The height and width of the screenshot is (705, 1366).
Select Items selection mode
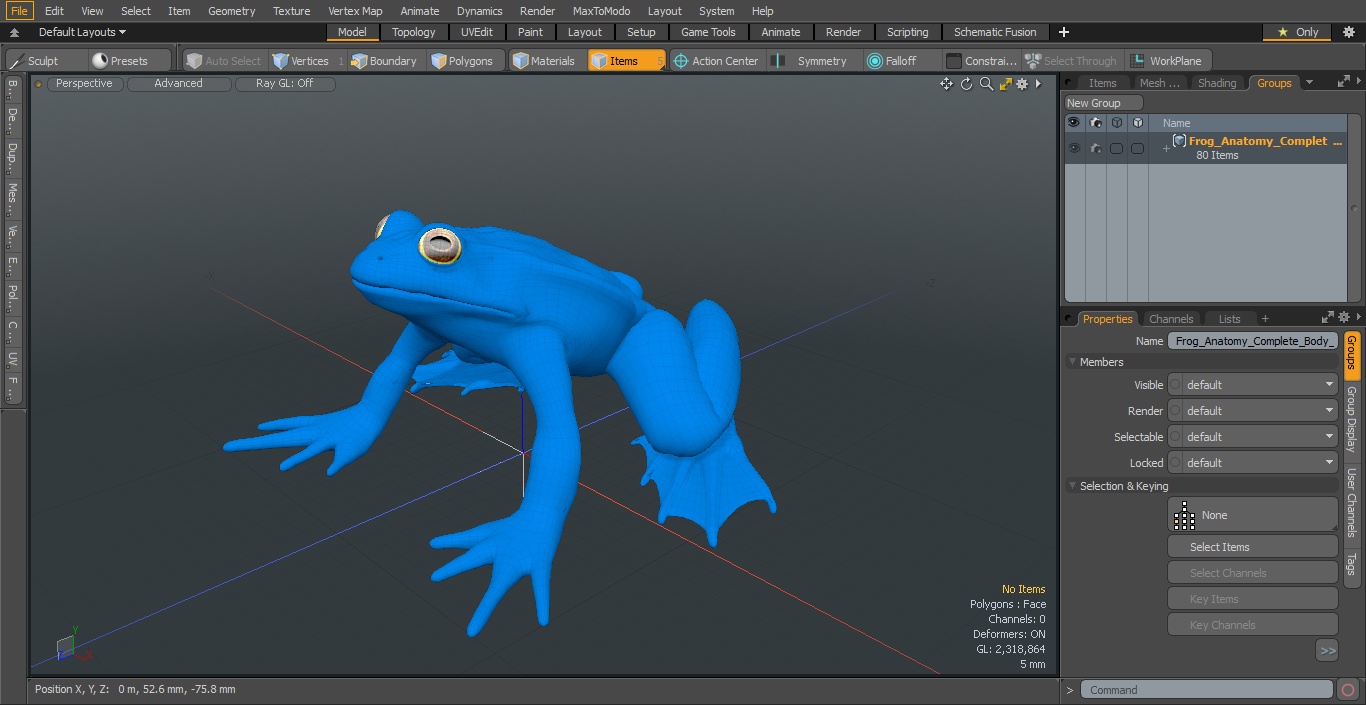click(626, 61)
